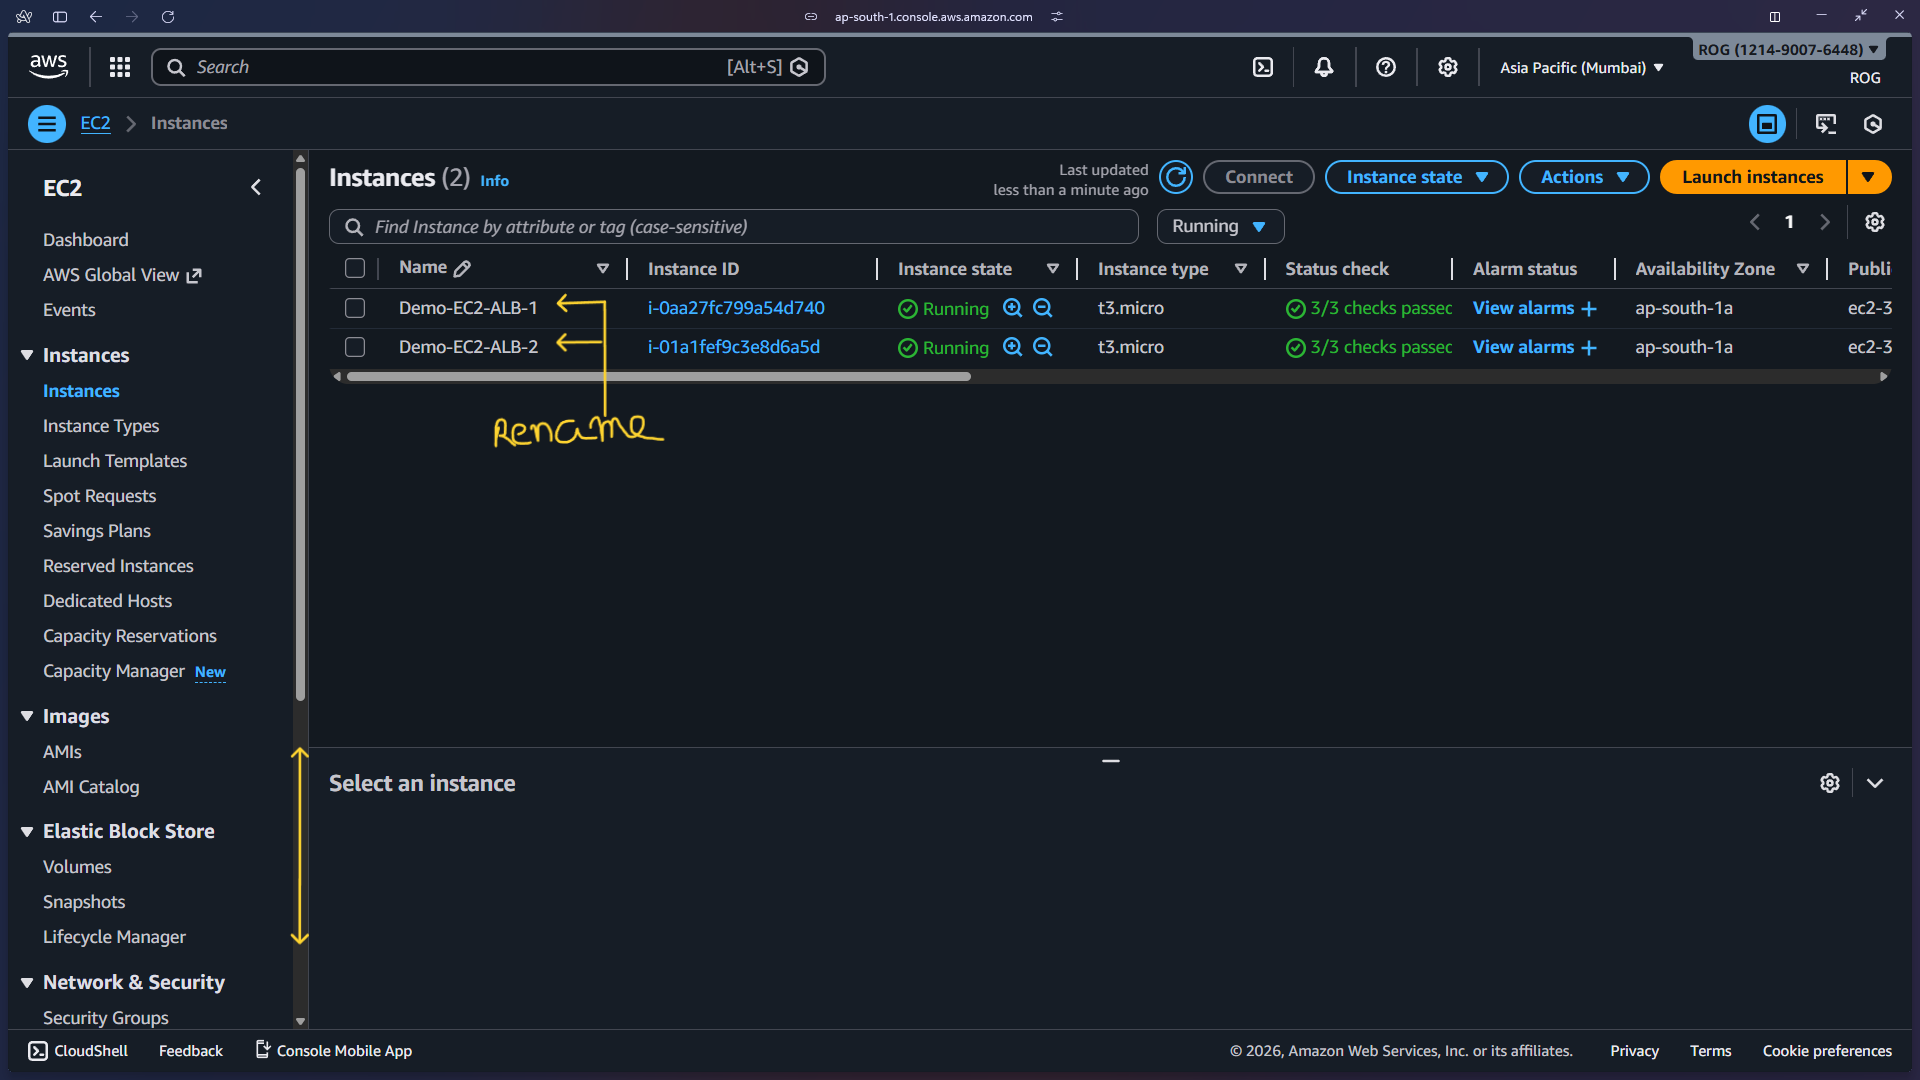Edit the Name column with the pencil icon
This screenshot has height=1080, width=1920.
(461, 267)
